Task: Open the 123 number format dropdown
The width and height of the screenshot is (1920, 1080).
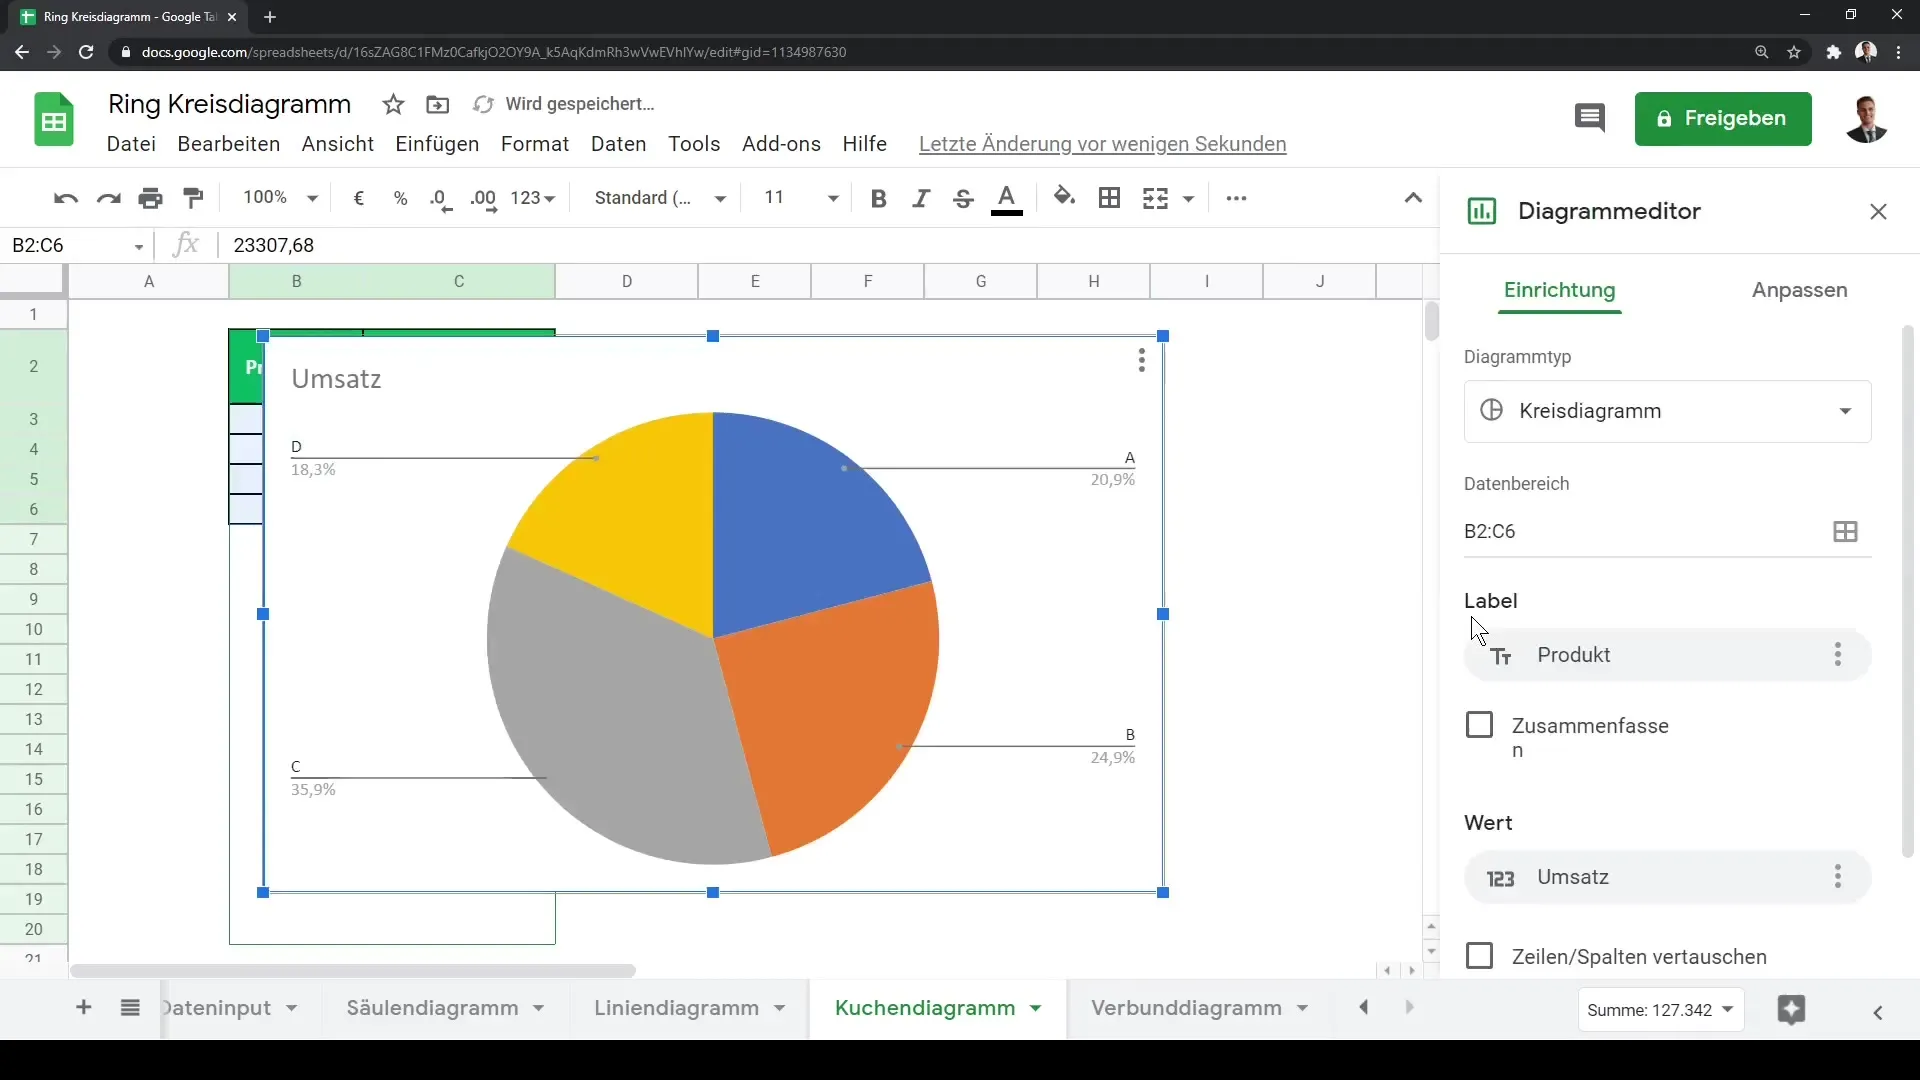Action: point(532,198)
